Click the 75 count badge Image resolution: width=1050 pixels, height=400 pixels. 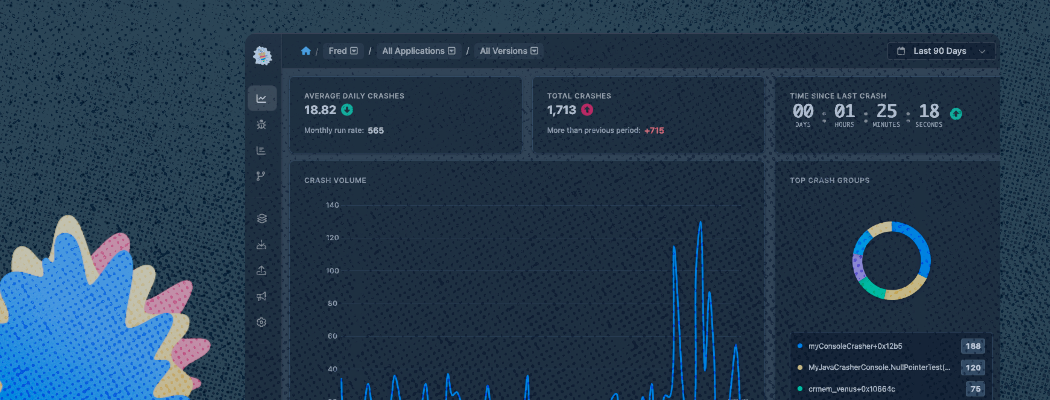975,389
